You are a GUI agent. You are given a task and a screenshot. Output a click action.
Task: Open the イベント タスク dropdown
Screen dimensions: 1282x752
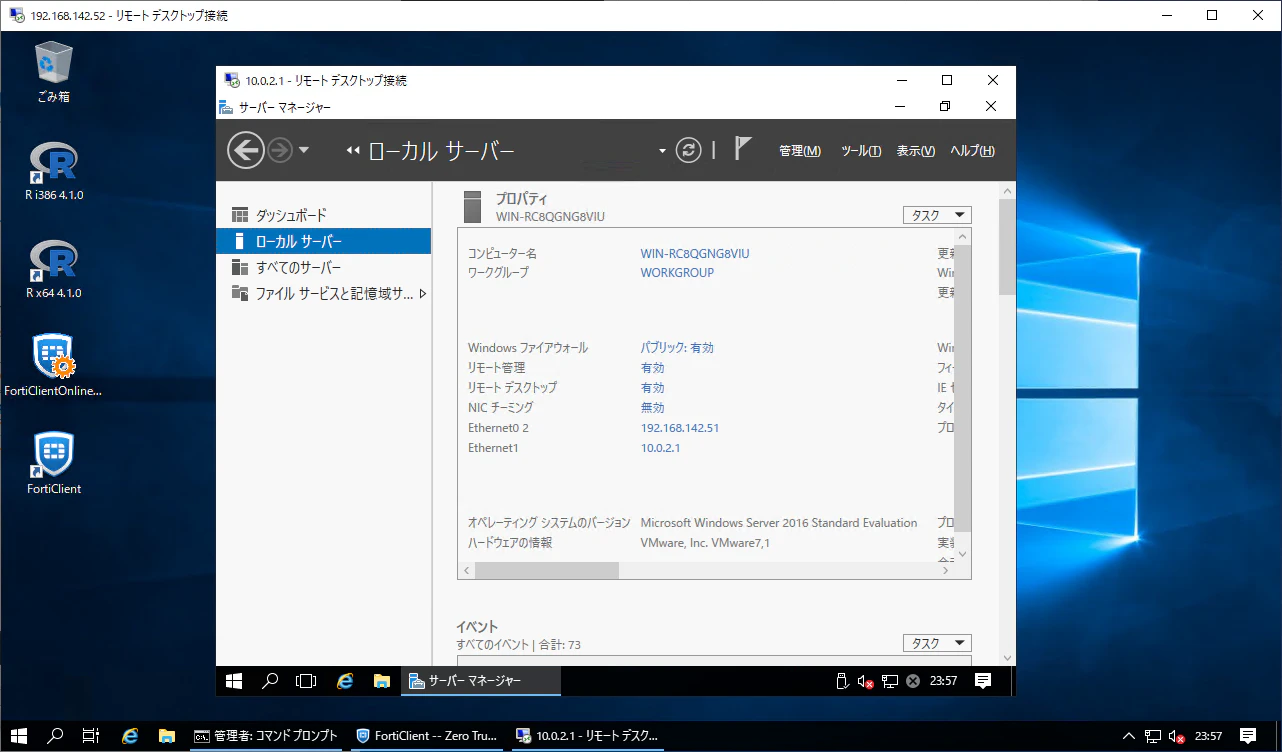point(937,643)
